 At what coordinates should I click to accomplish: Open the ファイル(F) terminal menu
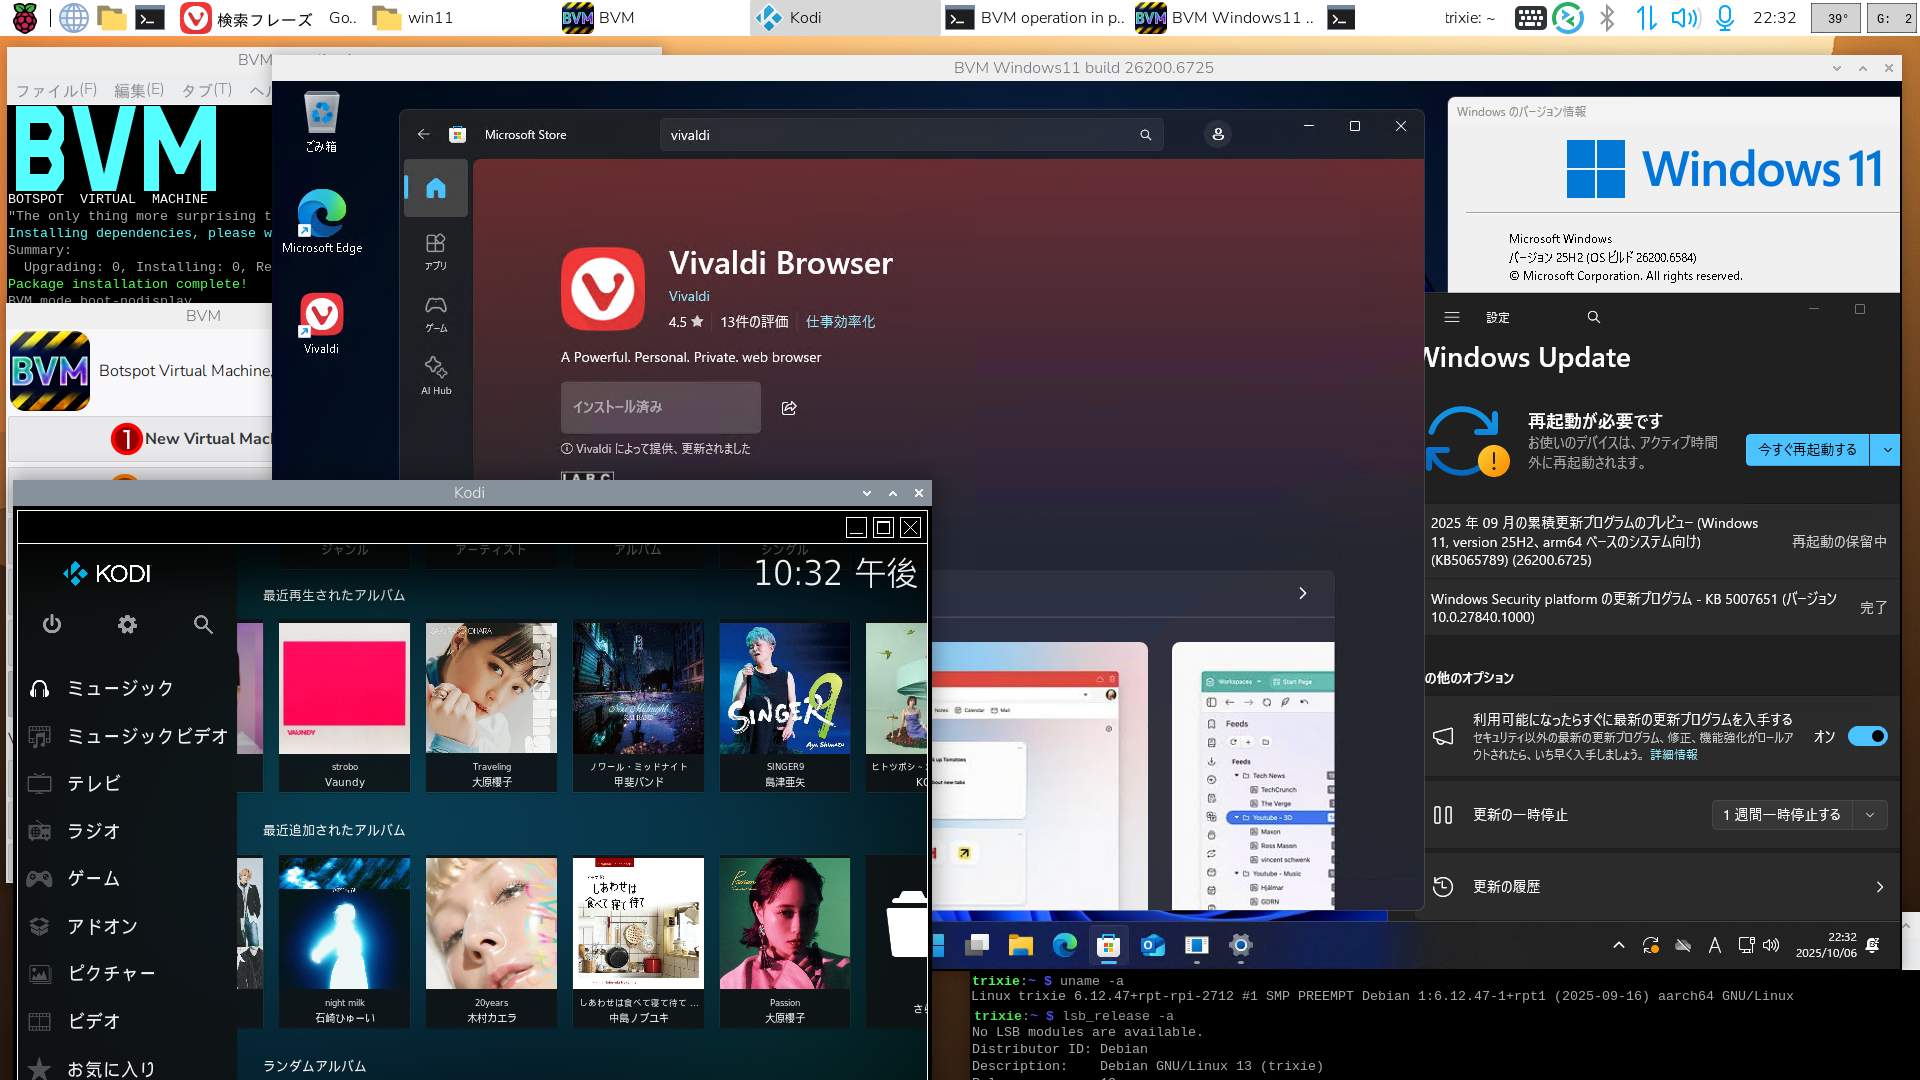point(56,90)
